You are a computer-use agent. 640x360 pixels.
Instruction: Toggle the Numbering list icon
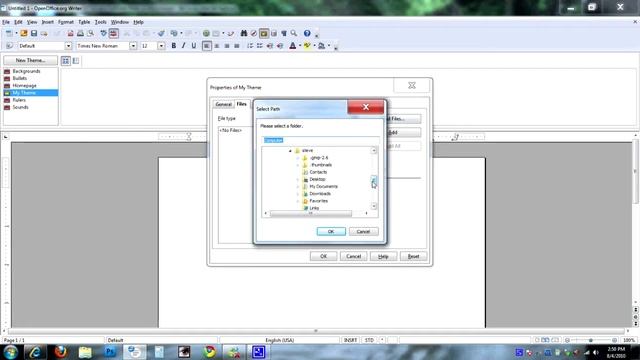point(250,46)
